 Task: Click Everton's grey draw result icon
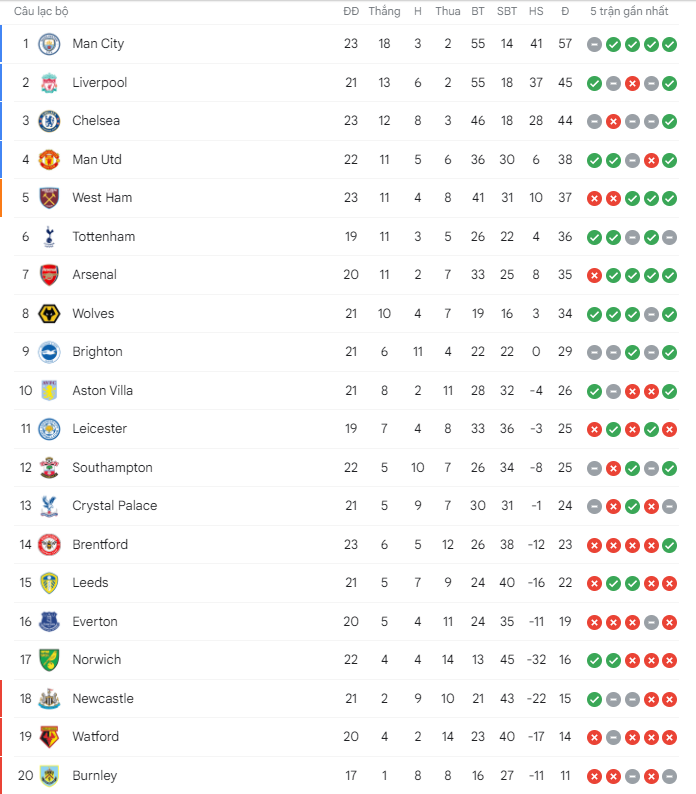[x=651, y=622]
